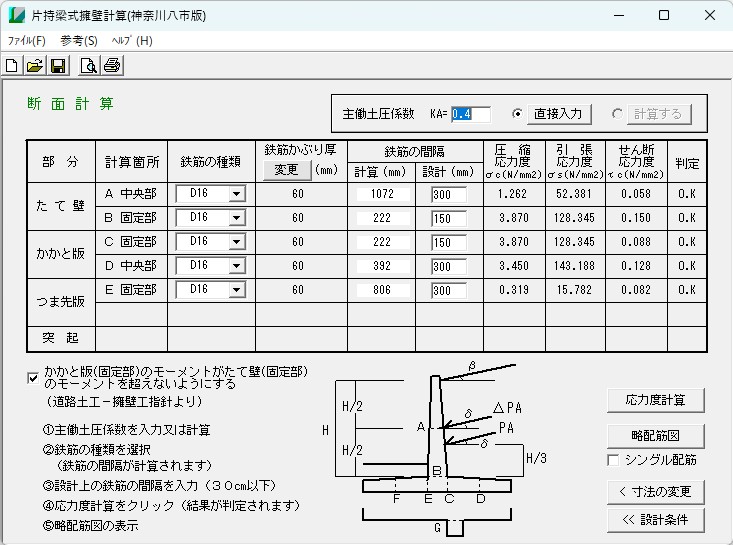Click the 変更 cover thickness button
Screen dimensions: 733x545
point(287,170)
